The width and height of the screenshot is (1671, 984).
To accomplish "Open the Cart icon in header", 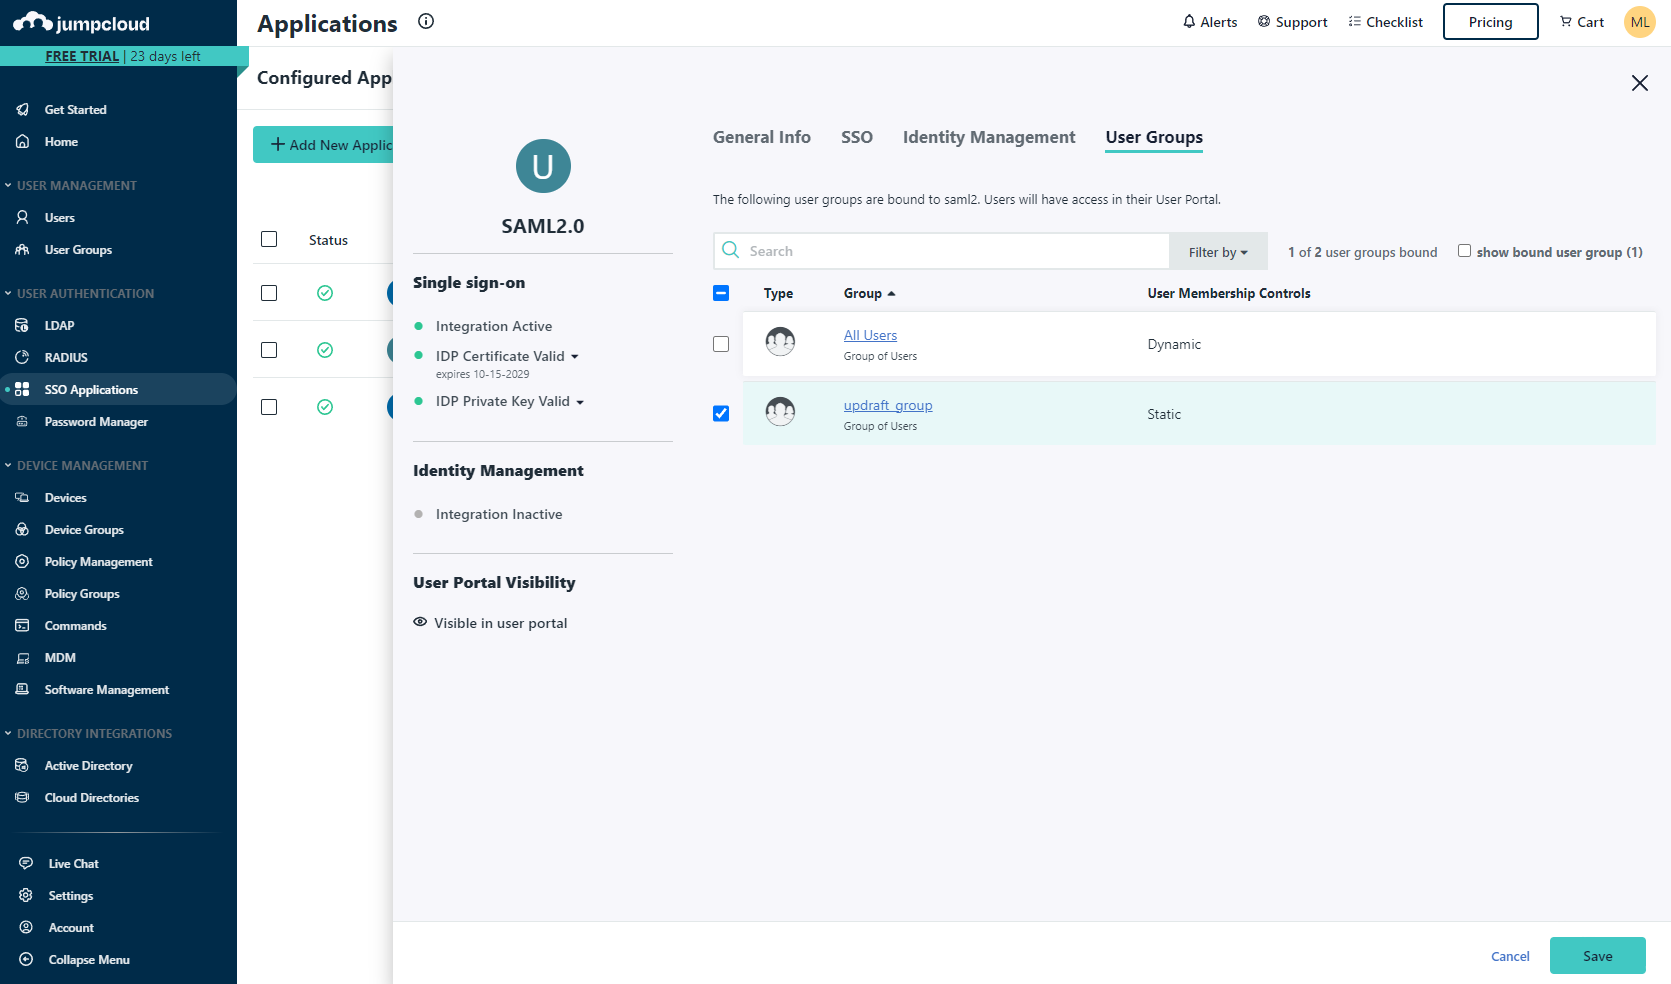I will (x=1566, y=22).
